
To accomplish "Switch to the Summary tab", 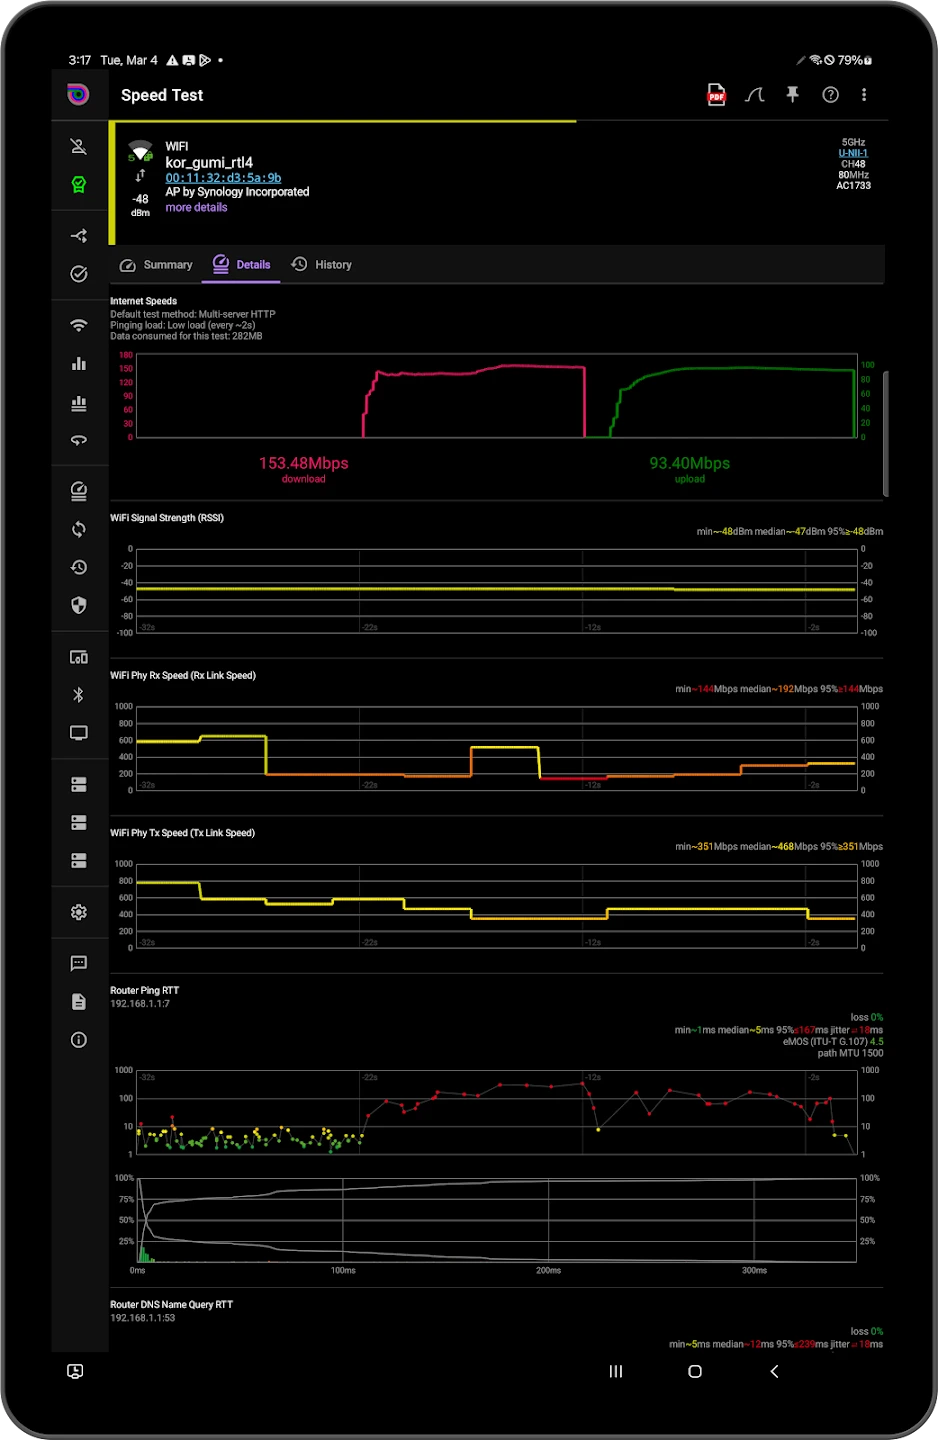I will pos(156,265).
